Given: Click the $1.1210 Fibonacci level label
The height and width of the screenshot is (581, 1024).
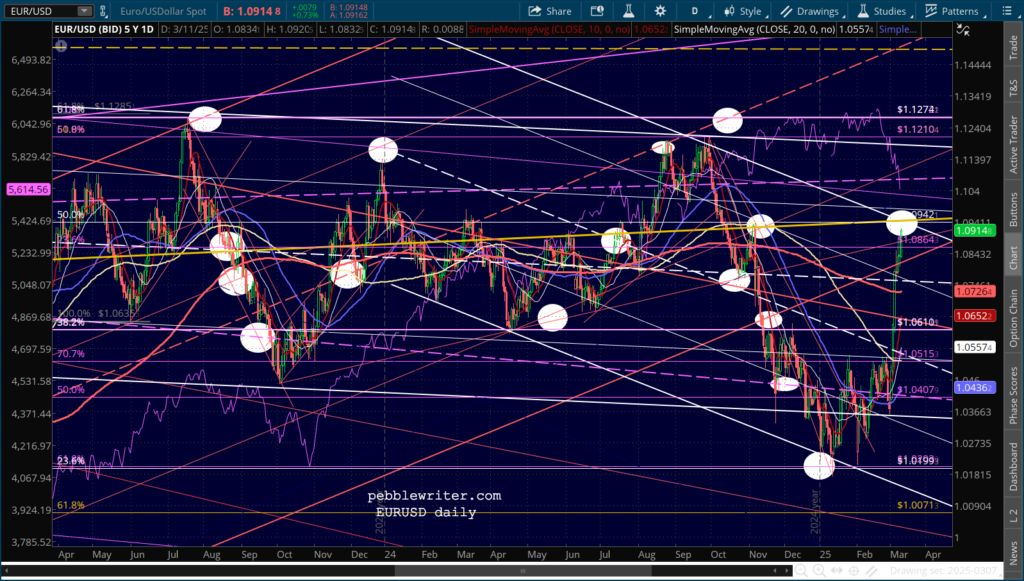Looking at the screenshot, I should pyautogui.click(x=918, y=129).
